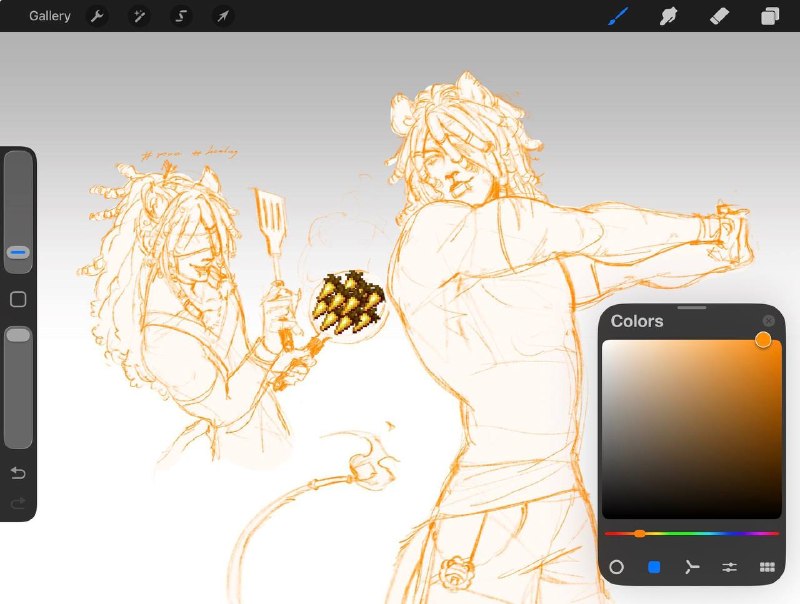Image resolution: width=800 pixels, height=604 pixels.
Task: Switch to Classic color square tab
Action: click(654, 567)
